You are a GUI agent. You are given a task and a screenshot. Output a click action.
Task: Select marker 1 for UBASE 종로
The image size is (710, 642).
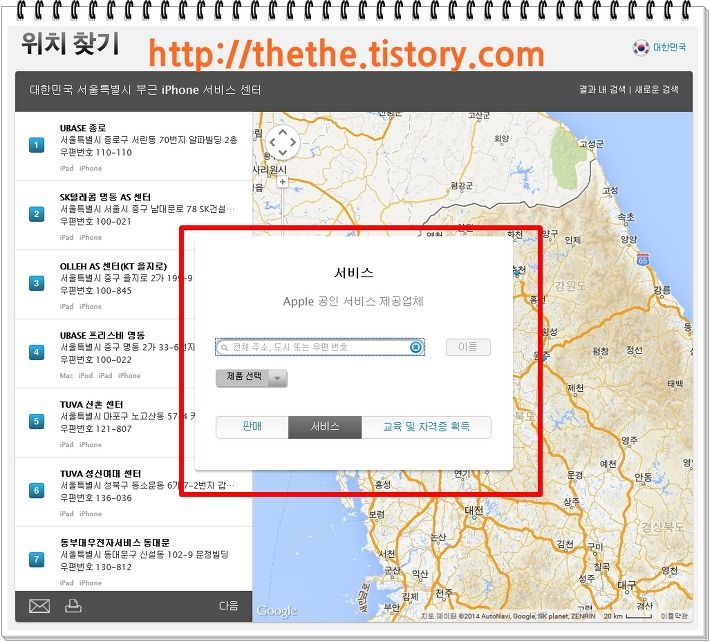[x=37, y=145]
